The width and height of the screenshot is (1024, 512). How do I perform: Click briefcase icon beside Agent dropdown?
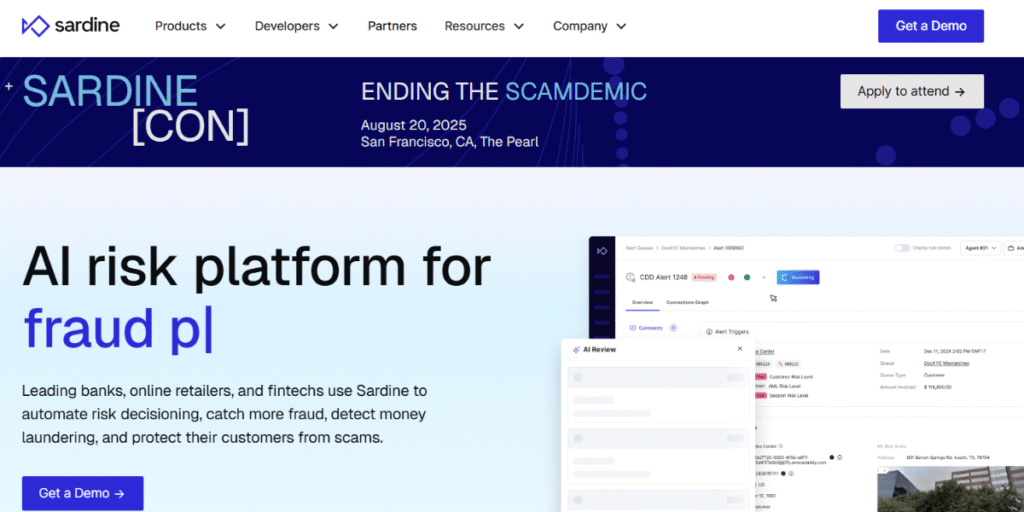[x=1012, y=248]
